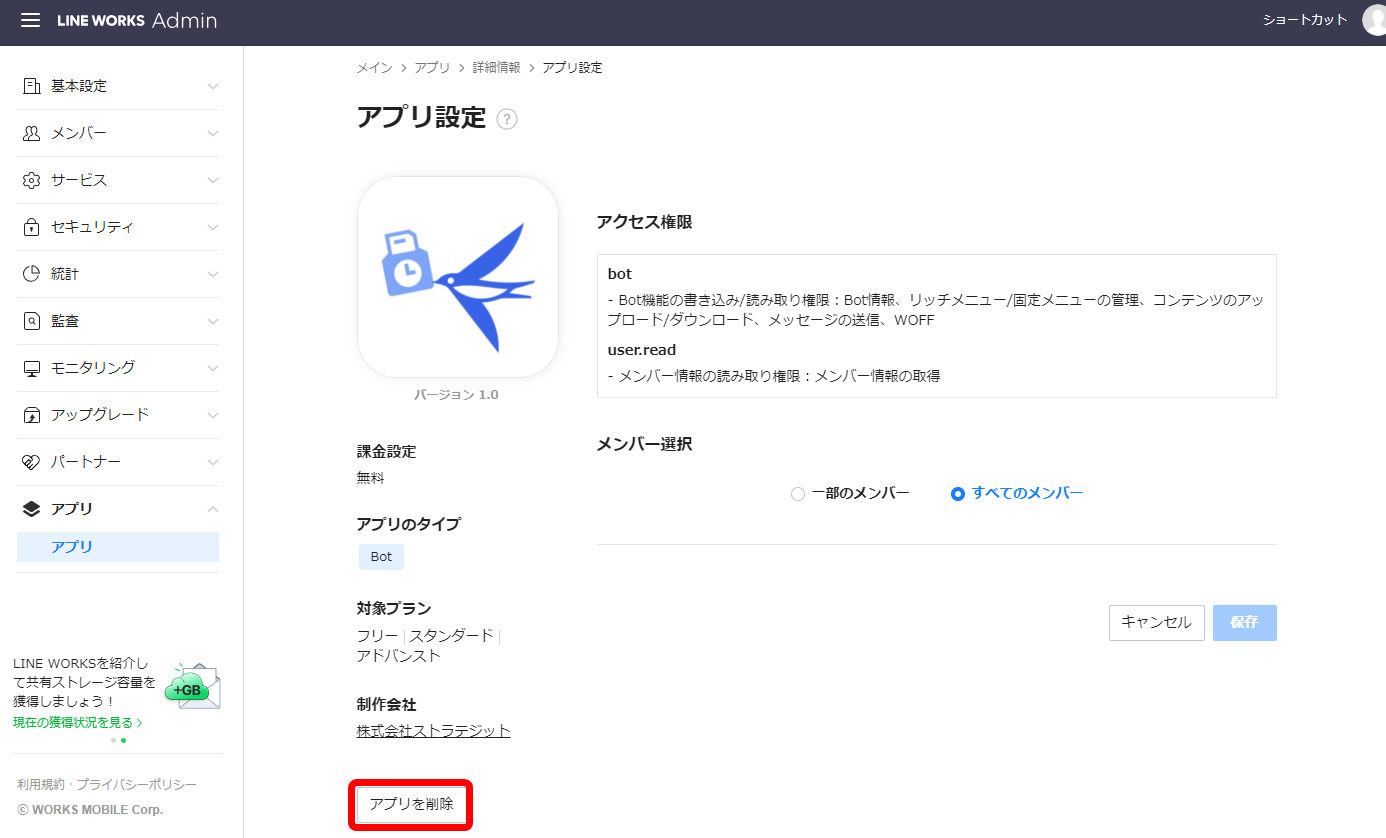Click the セキュリティ lock icon
Viewport: 1386px width, 838px height.
[x=31, y=227]
